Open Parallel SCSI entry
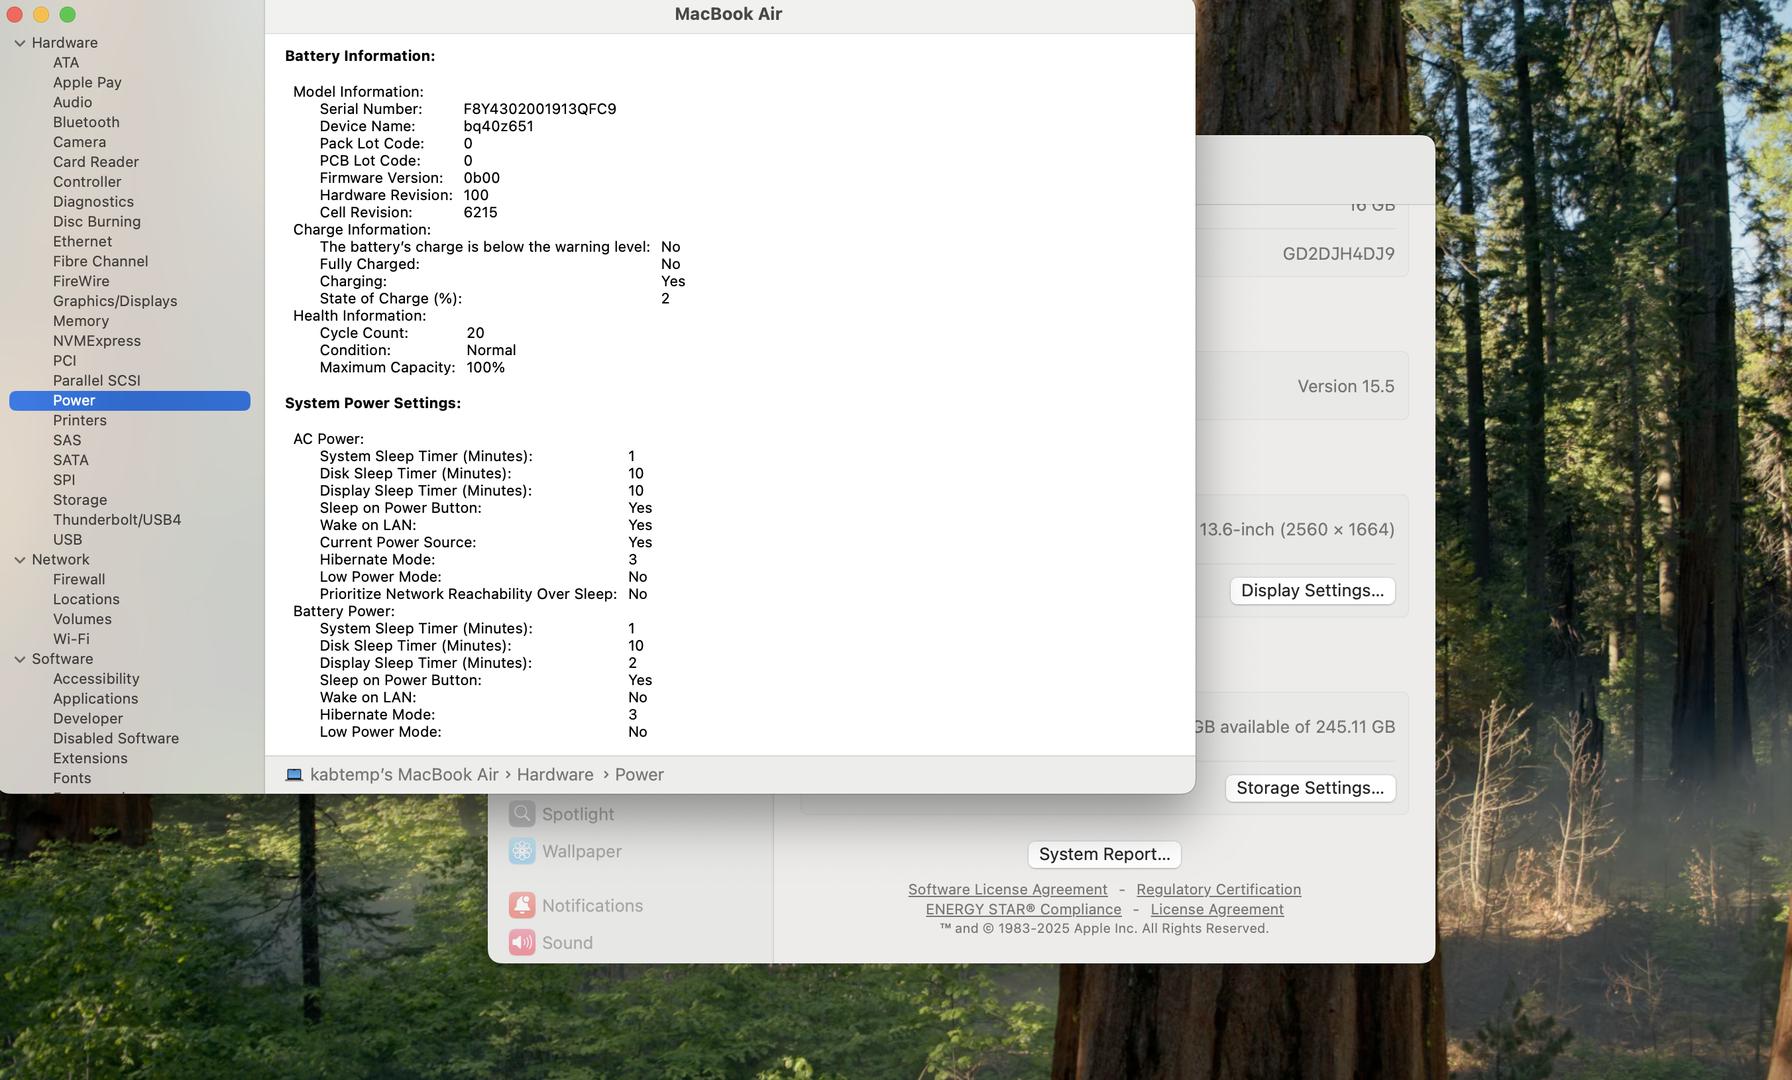The width and height of the screenshot is (1792, 1080). click(97, 381)
